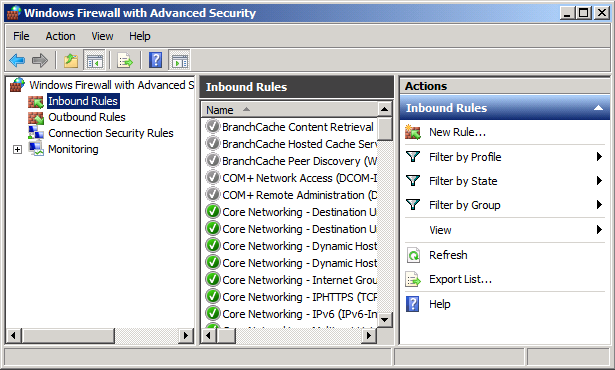Click the Connection Security Rules computer icon
Image resolution: width=615 pixels, height=370 pixels.
[x=36, y=133]
